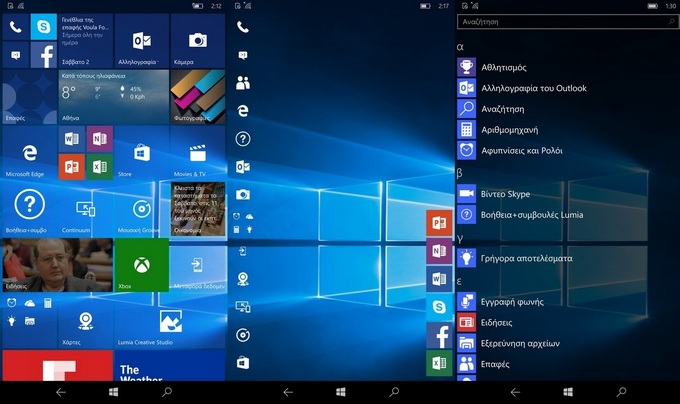This screenshot has height=404, width=680.
Task: Tap the camera icon in the compact Start screen column
Action: tap(243, 195)
